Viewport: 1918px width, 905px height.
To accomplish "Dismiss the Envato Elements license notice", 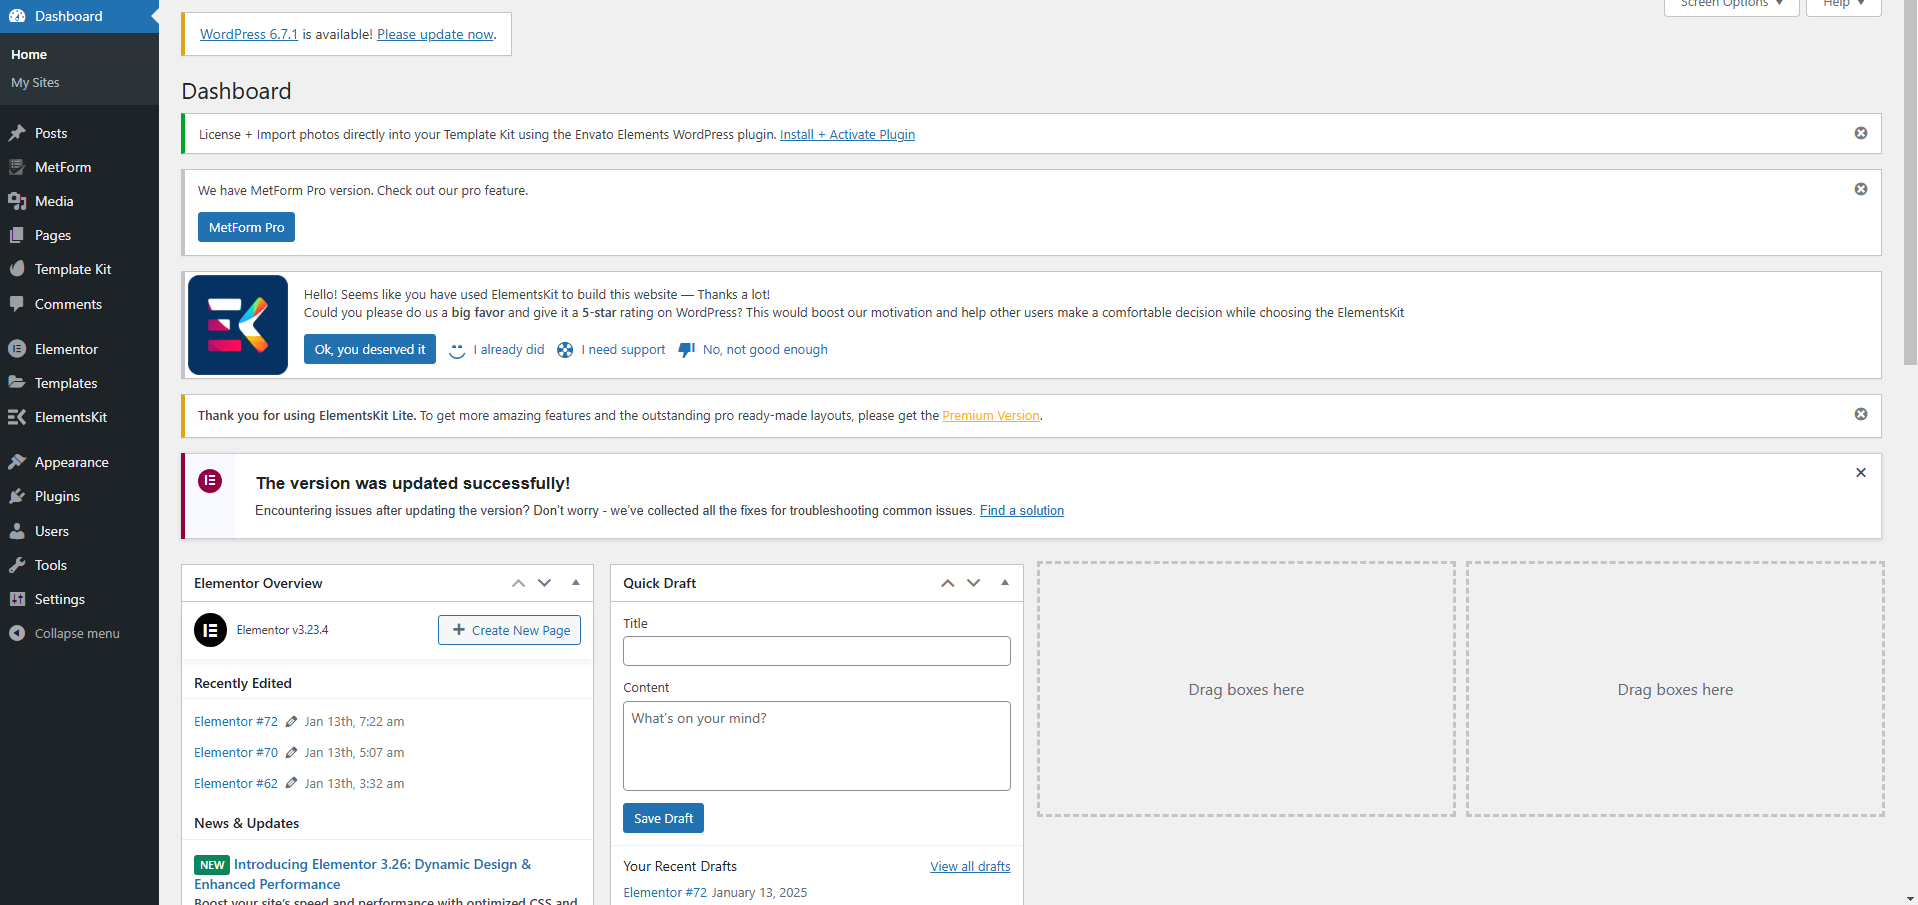I will point(1860,133).
